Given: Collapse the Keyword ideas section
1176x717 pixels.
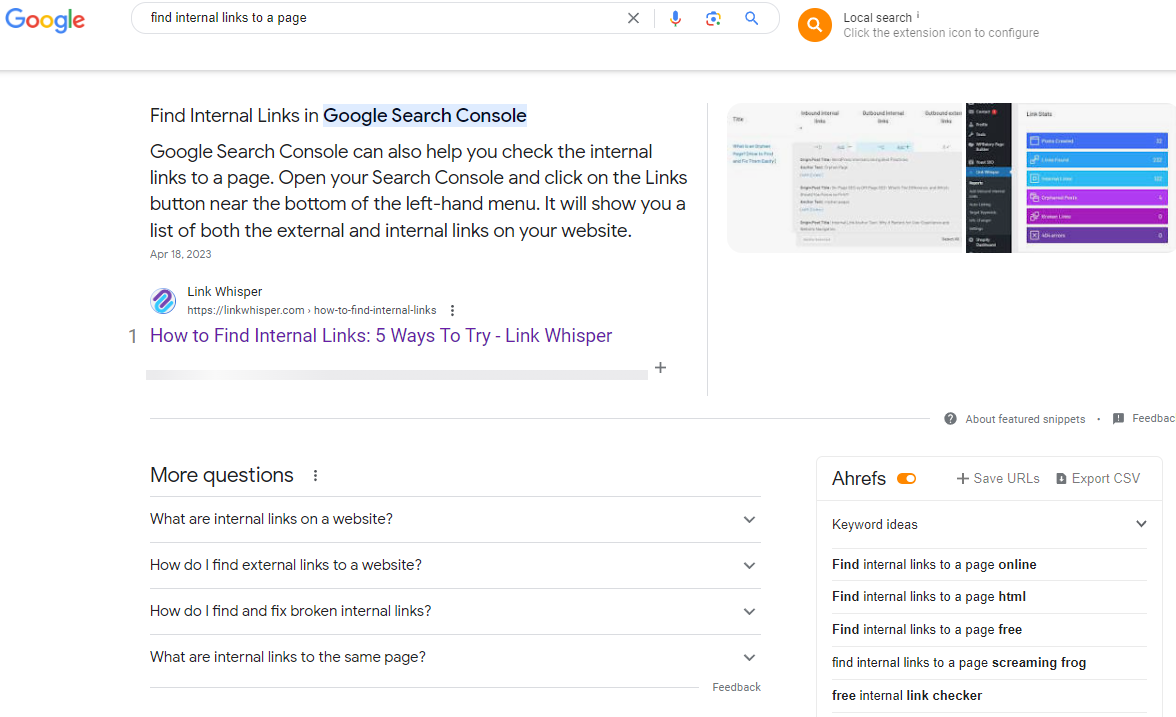Looking at the screenshot, I should pos(1141,524).
